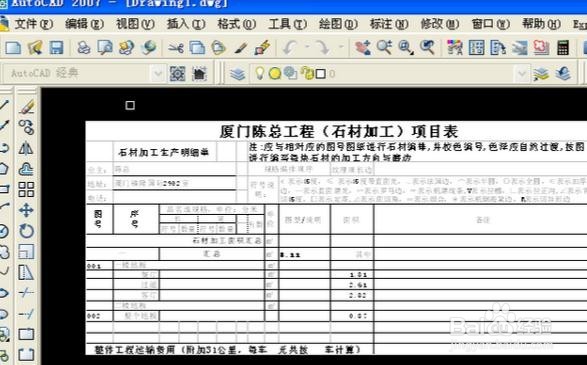Click the Undo arrow
Image resolution: width=587 pixels, height=365 pixels.
coord(290,48)
